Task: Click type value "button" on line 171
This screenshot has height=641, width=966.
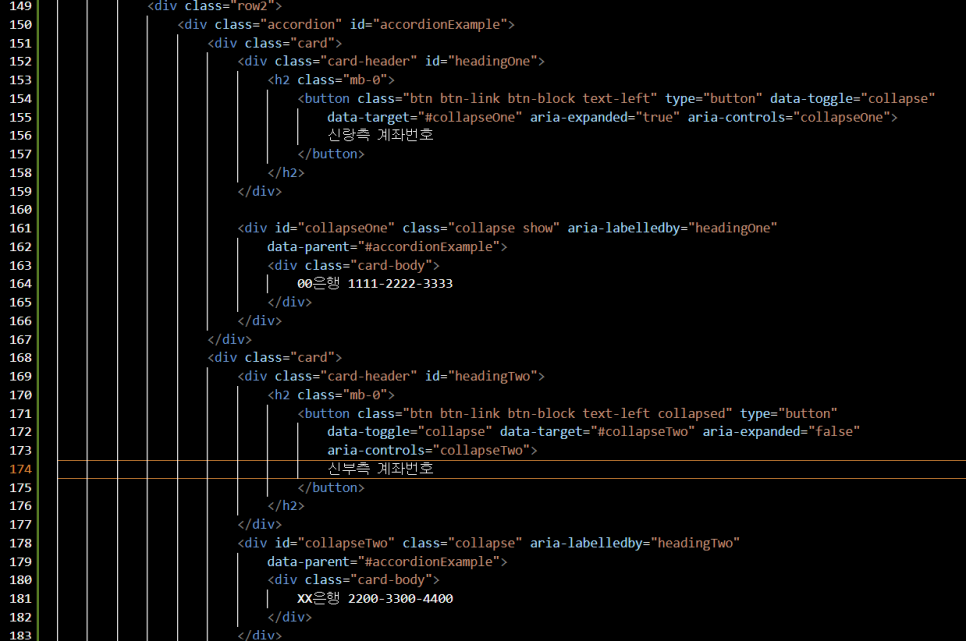Action: pyautogui.click(x=808, y=414)
